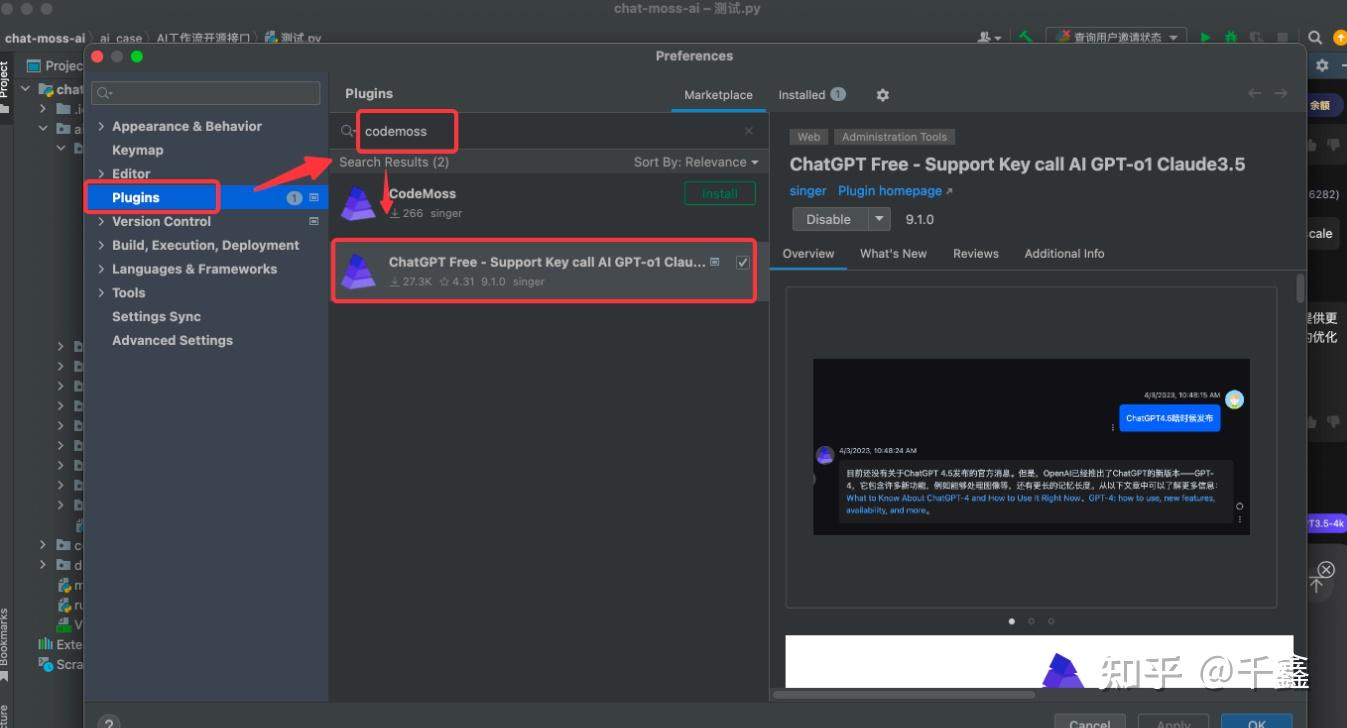Viewport: 1347px width, 728px height.
Task: Switch to the Installed tab
Action: [804, 94]
